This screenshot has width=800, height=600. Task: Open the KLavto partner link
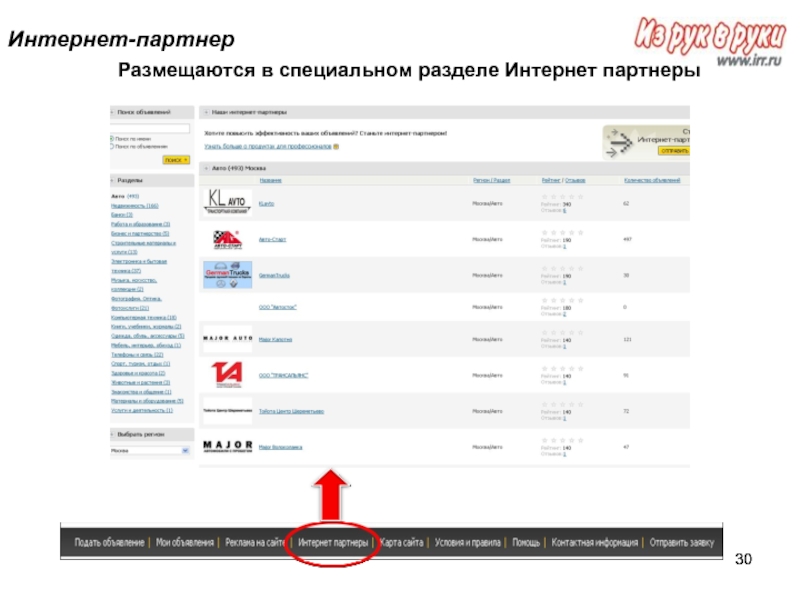[x=266, y=204]
